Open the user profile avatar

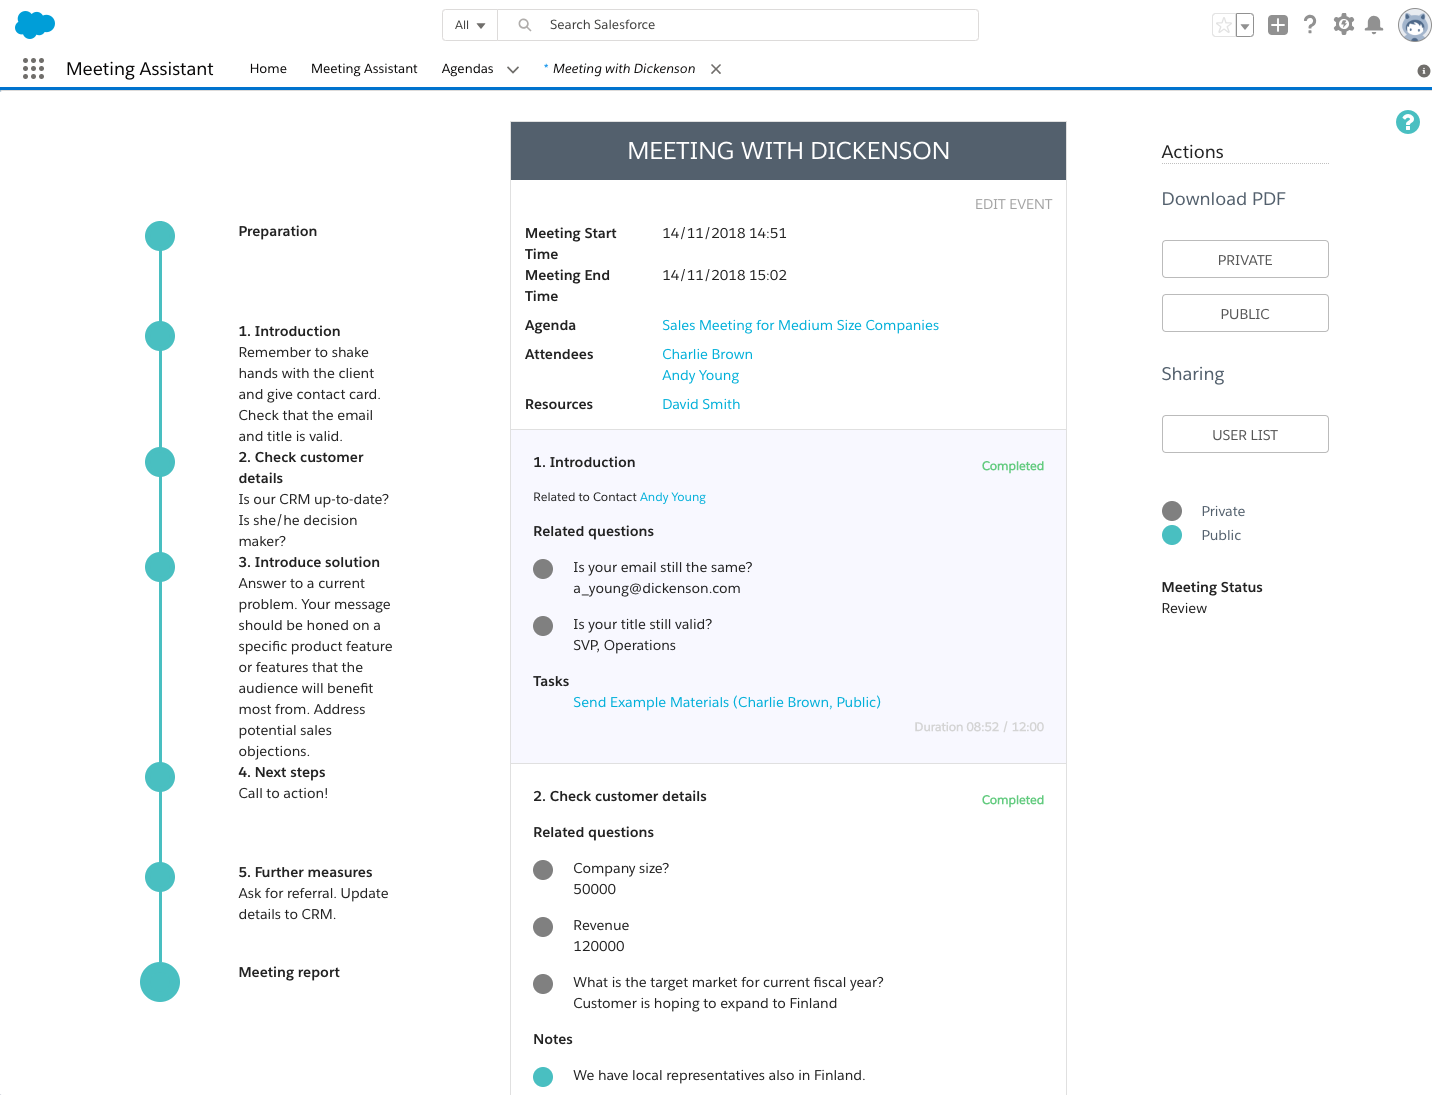coord(1414,25)
